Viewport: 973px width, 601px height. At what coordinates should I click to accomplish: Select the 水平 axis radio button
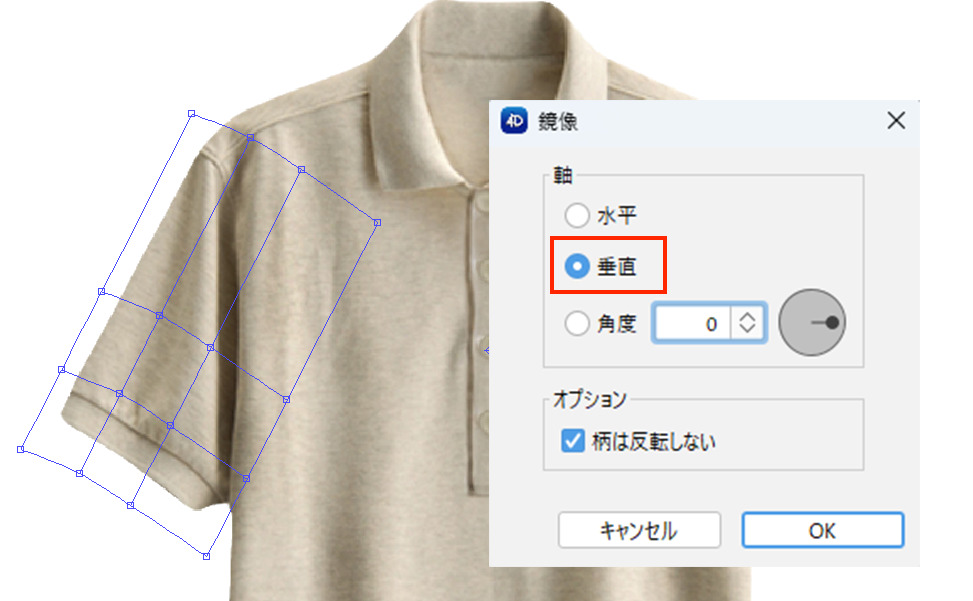point(576,215)
